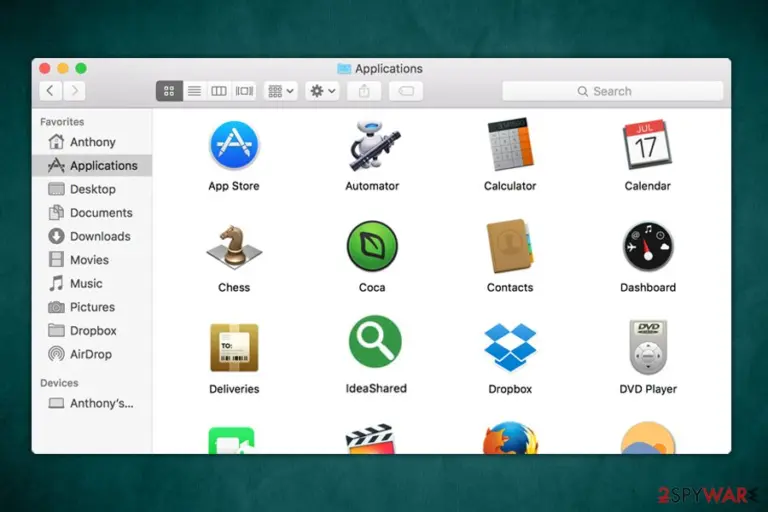The width and height of the screenshot is (768, 512).
Task: Select the Calculator app icon
Action: click(x=510, y=144)
